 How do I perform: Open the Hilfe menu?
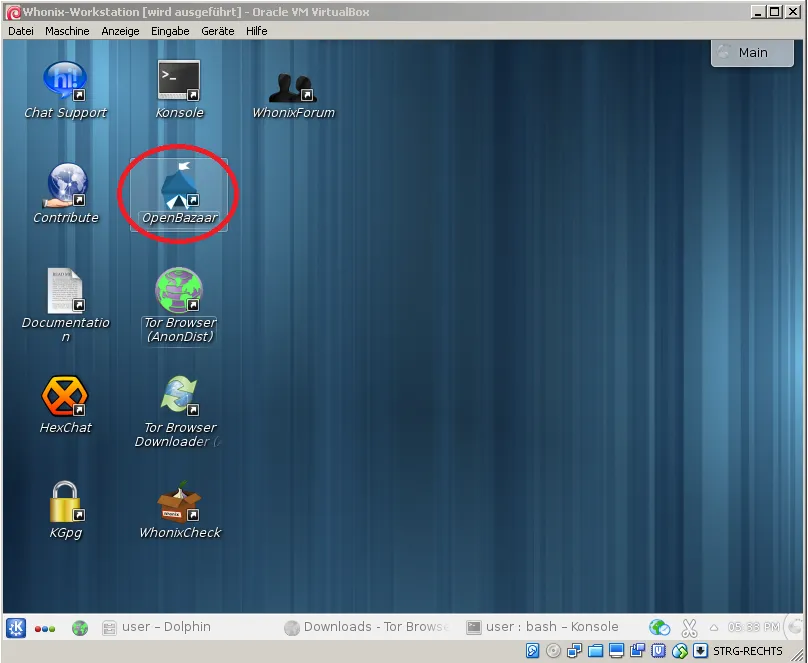coord(256,31)
